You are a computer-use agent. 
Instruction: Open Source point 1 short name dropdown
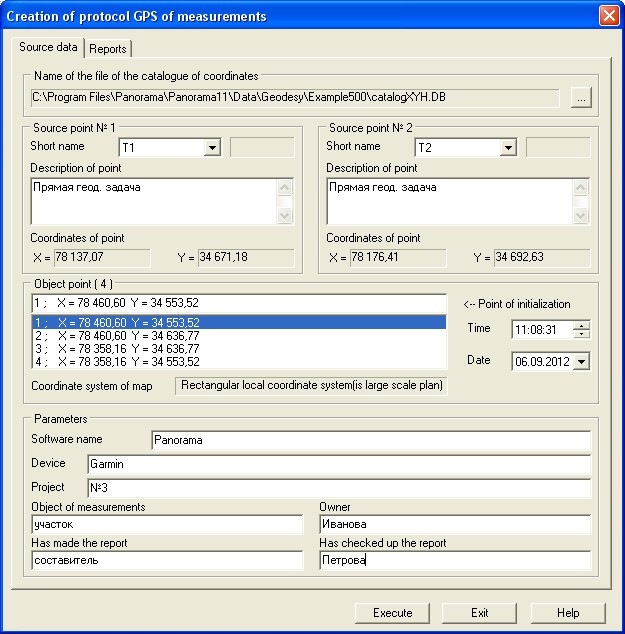click(211, 148)
